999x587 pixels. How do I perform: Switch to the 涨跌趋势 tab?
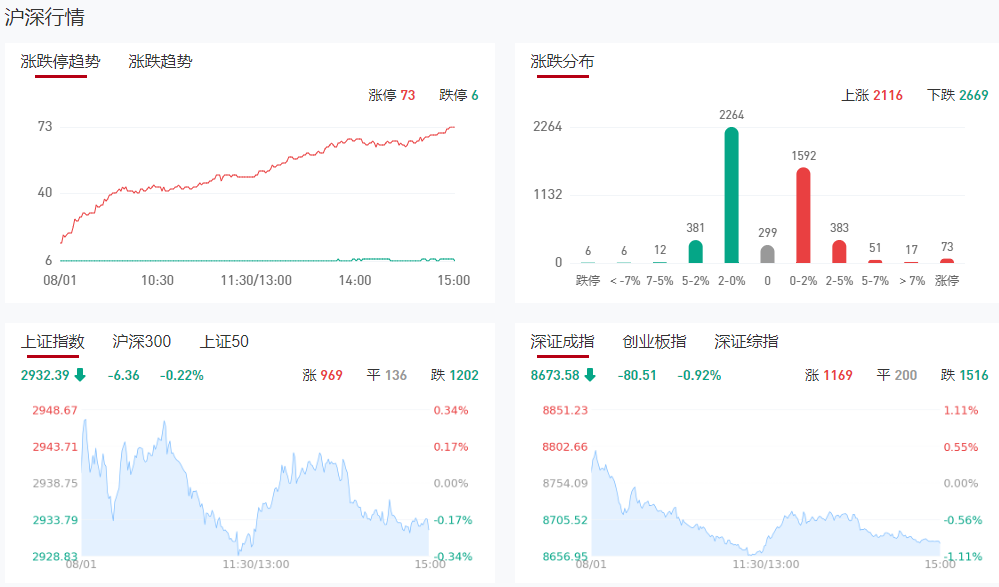(x=160, y=61)
